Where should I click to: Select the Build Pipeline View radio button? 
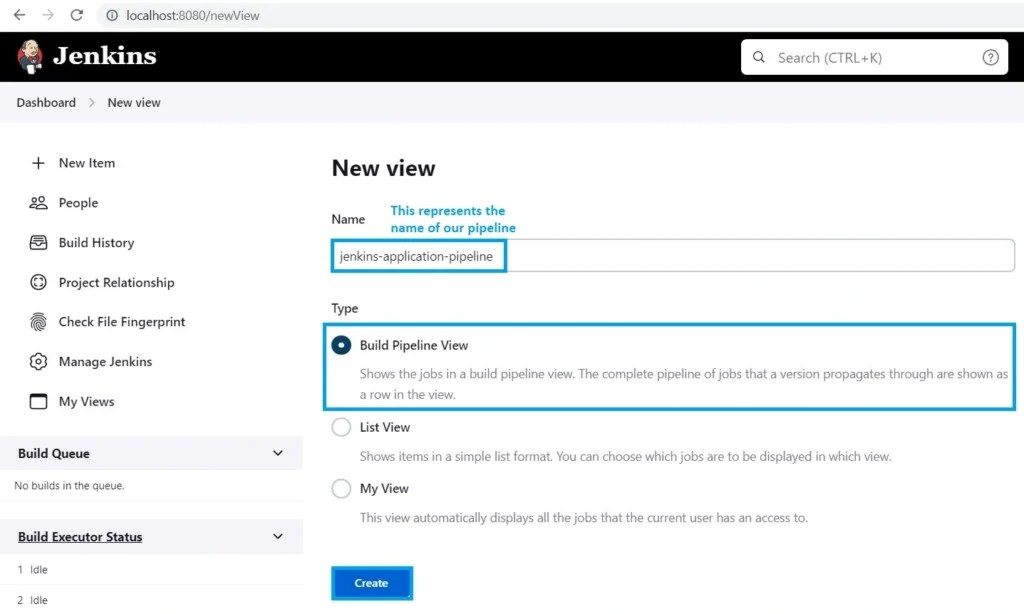341,345
